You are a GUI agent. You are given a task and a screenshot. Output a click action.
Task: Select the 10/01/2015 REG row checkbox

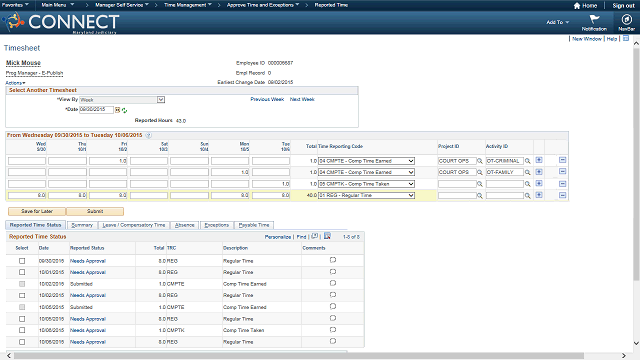point(22,272)
